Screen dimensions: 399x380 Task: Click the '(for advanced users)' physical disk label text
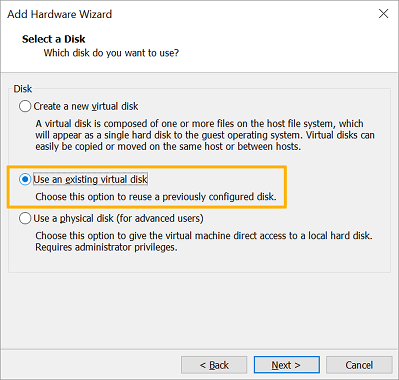click(x=160, y=218)
